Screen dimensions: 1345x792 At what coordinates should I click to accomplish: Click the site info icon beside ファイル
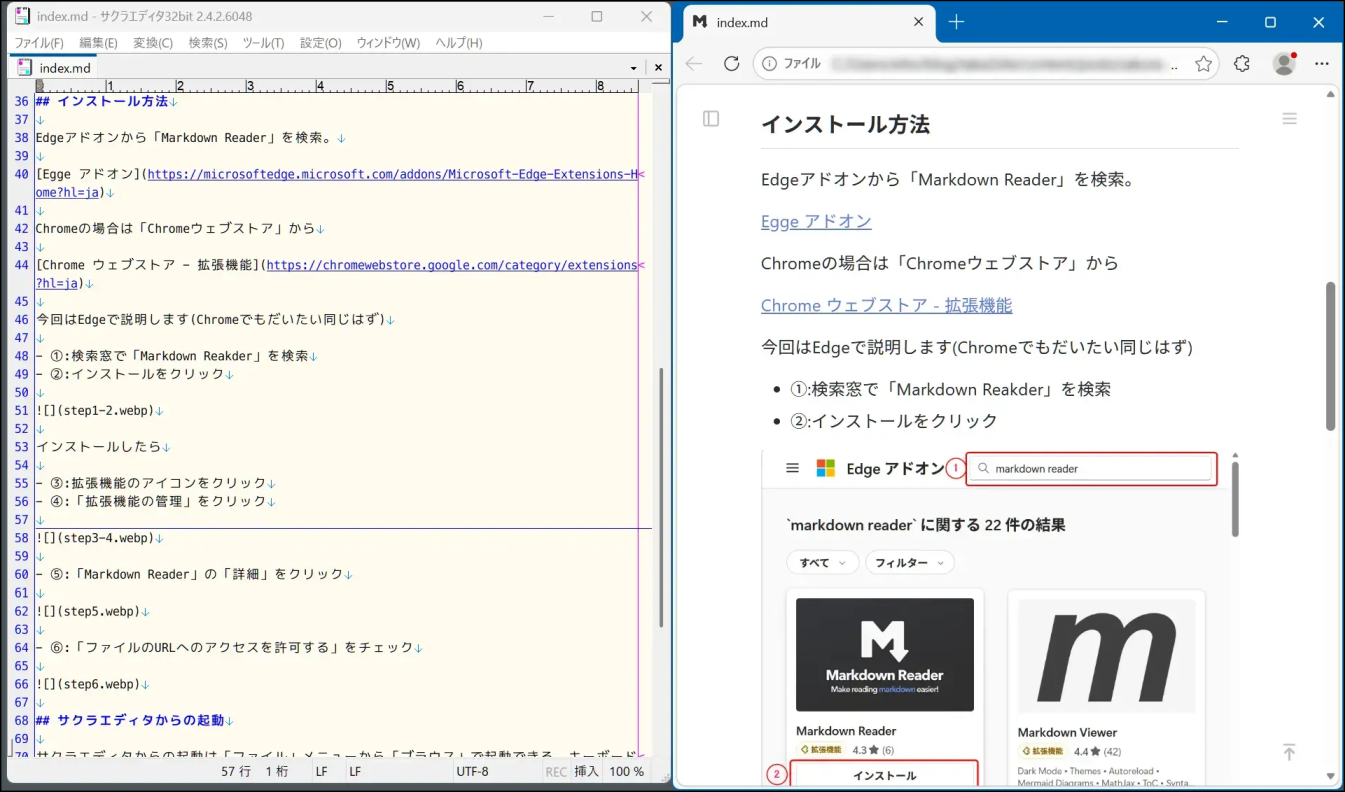click(769, 64)
